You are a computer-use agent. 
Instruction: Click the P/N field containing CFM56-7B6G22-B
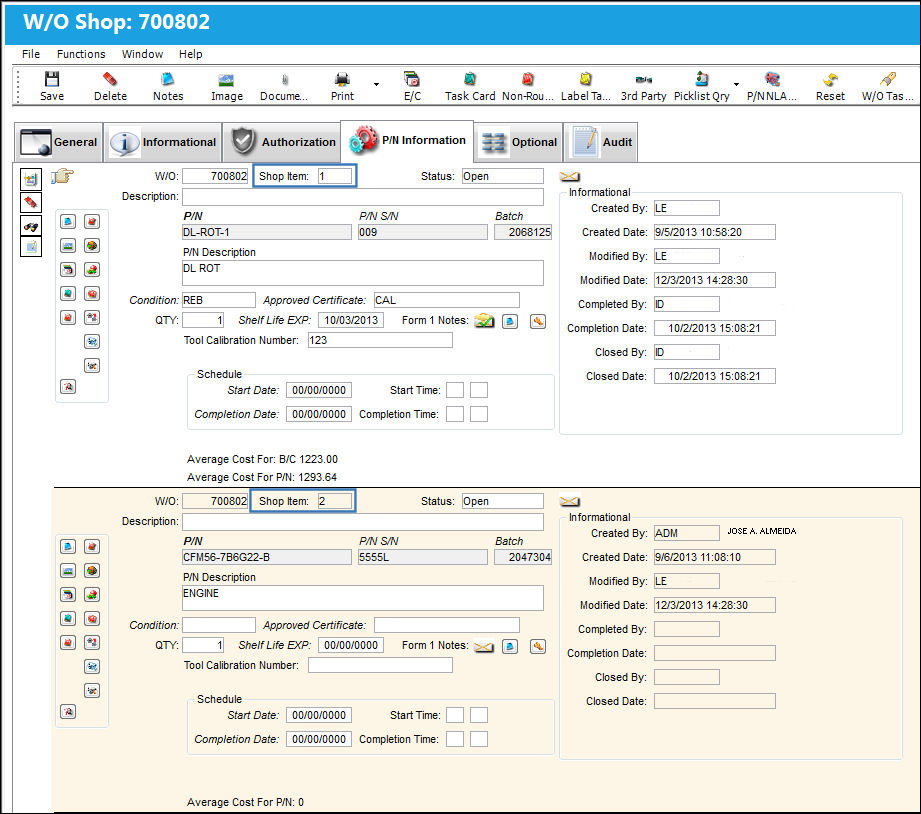click(267, 557)
